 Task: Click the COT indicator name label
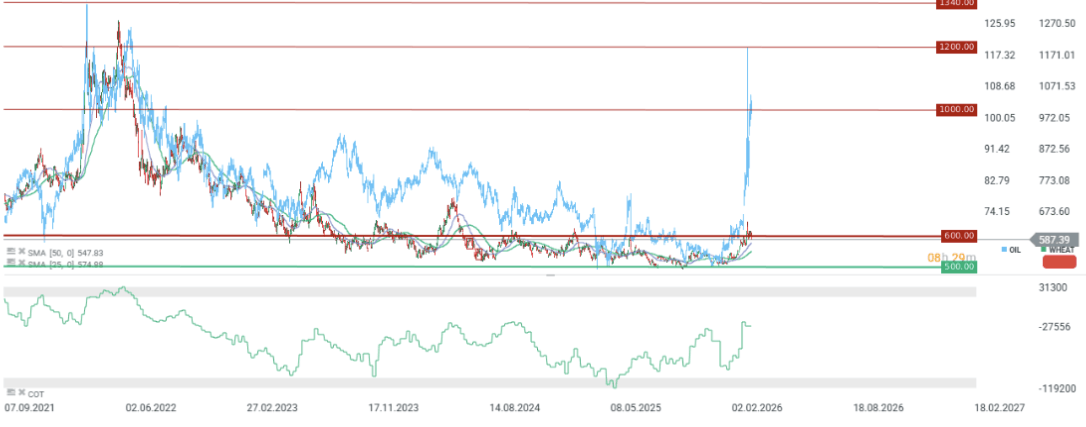pos(35,393)
